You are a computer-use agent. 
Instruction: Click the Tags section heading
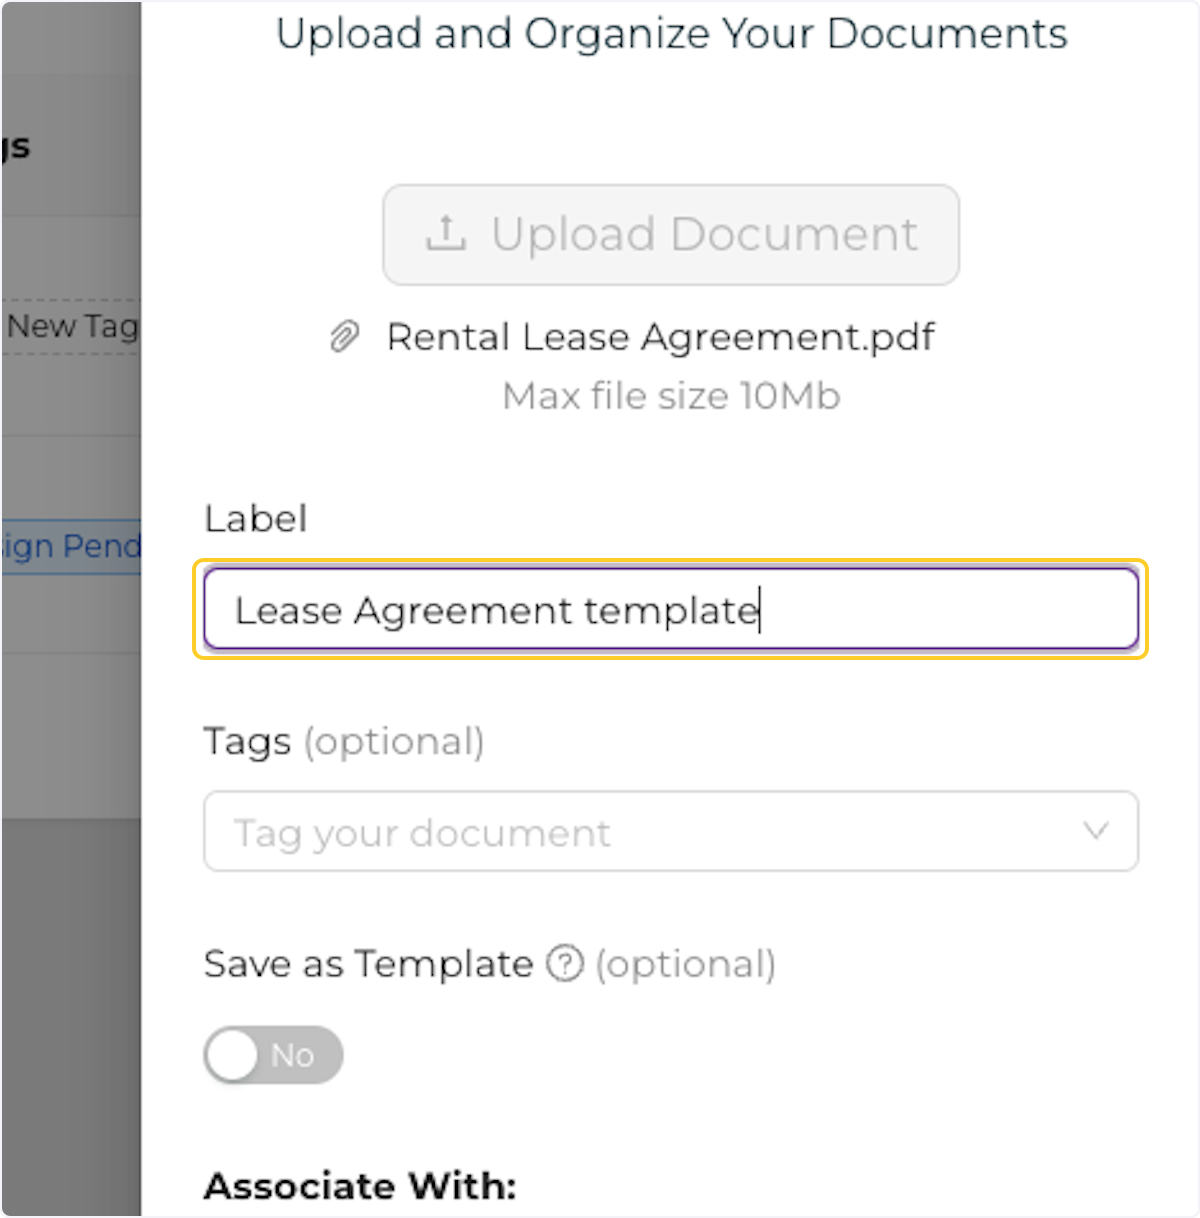pyautogui.click(x=246, y=741)
